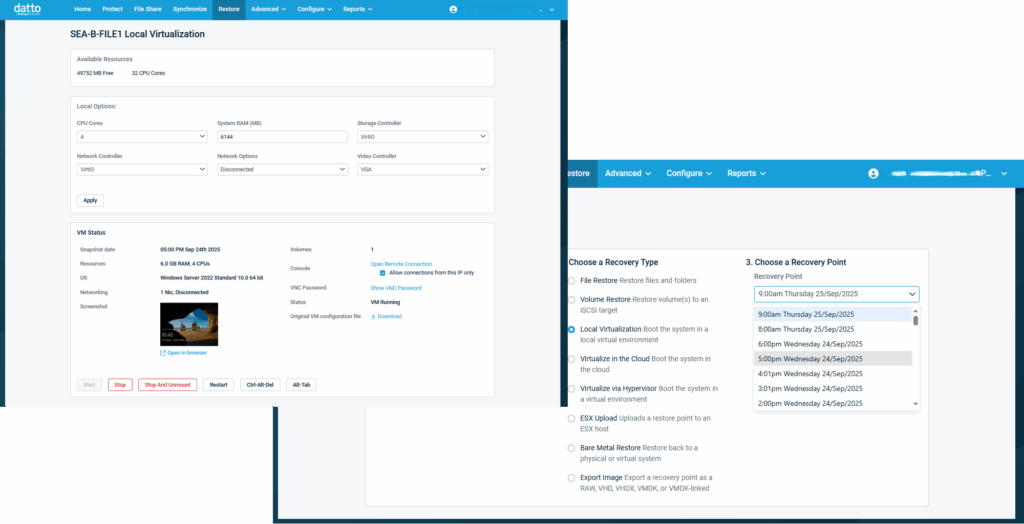The image size is (1024, 524).
Task: Click the Open in browser external-link icon
Action: pos(163,353)
